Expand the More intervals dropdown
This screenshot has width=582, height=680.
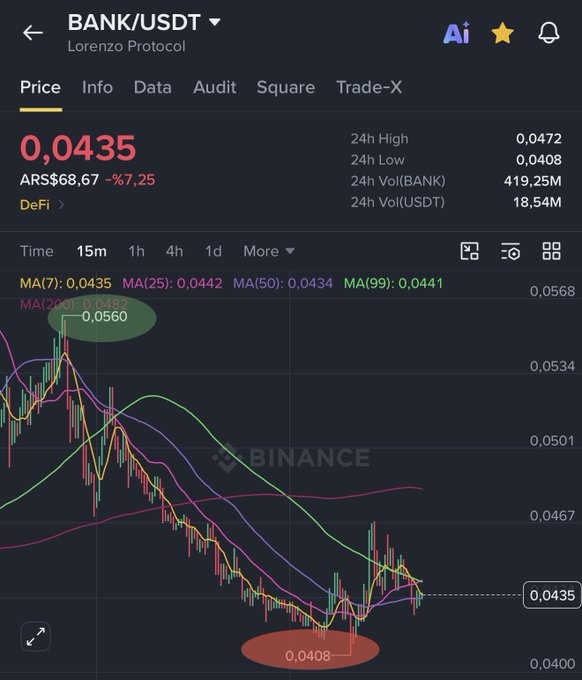tap(269, 251)
